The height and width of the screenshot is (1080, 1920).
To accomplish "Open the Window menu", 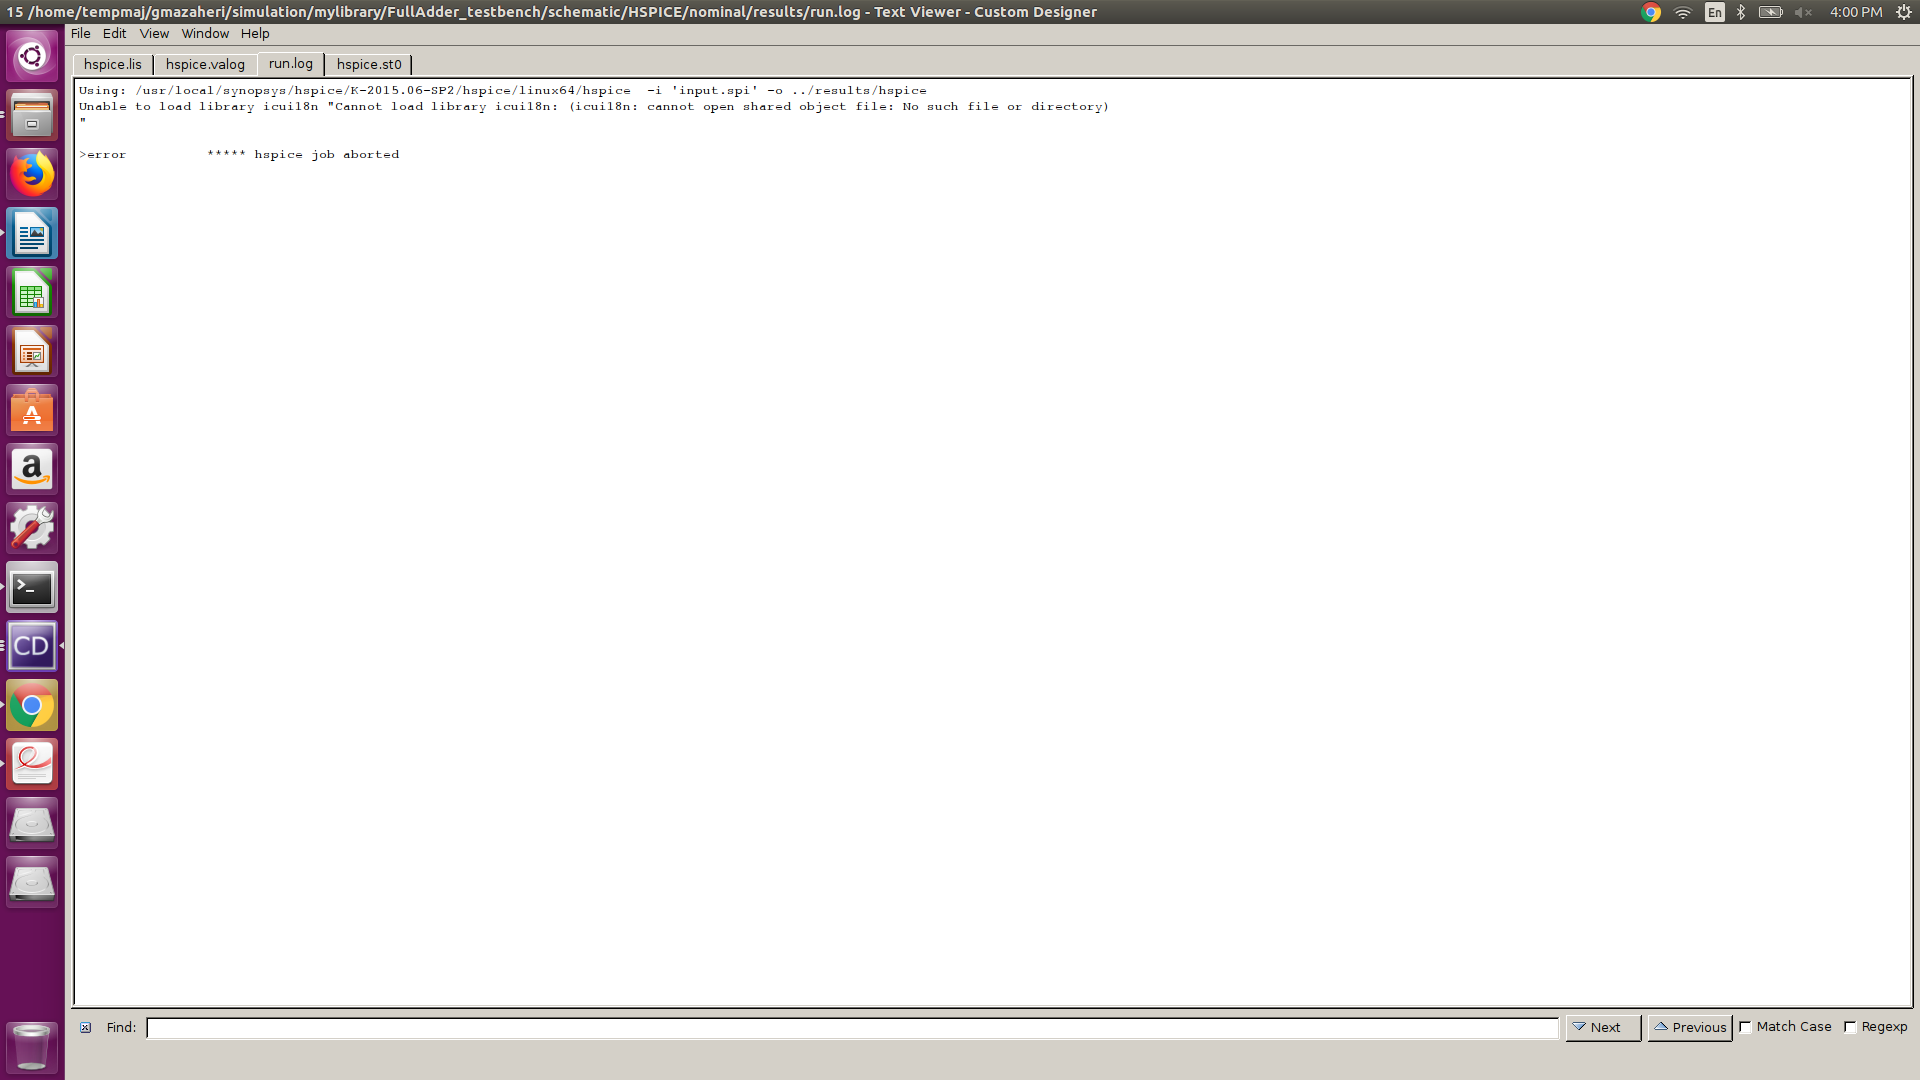I will point(205,33).
